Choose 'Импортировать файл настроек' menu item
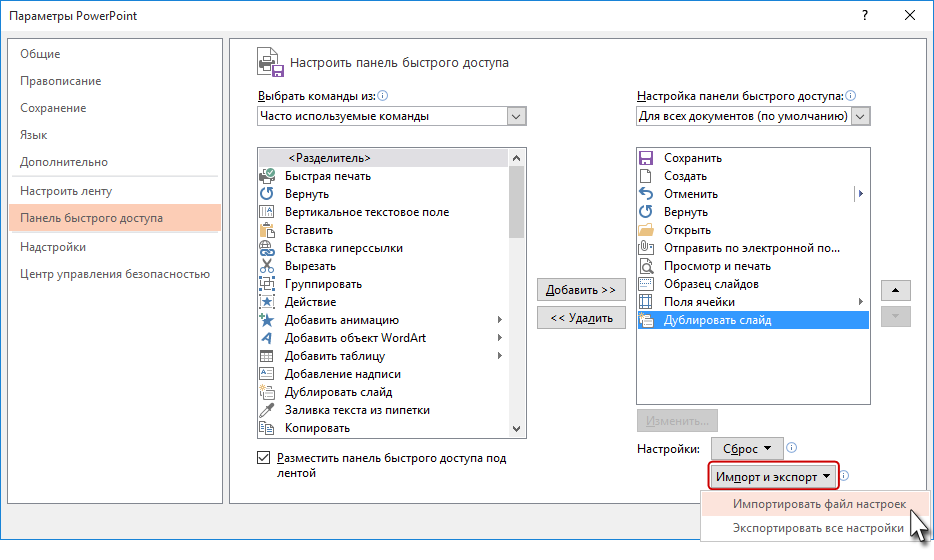This screenshot has height=560, width=934. tap(815, 504)
